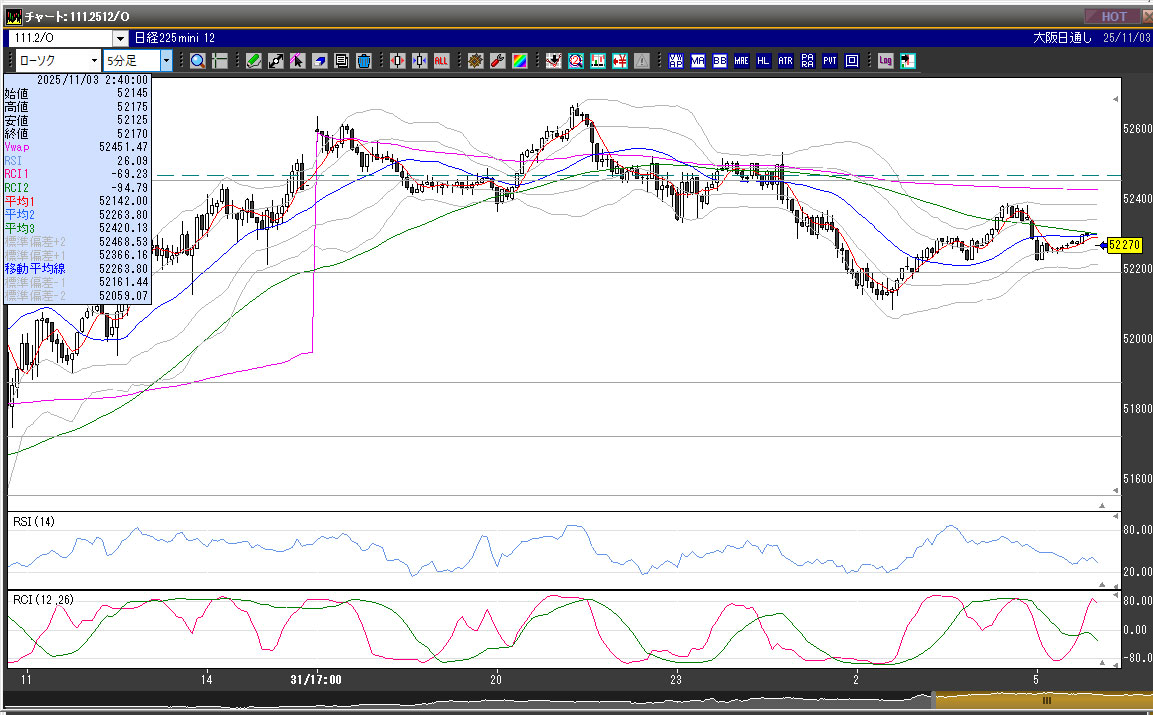Click the red ALL toolbar icon
Screen dimensions: 1153x715
(x=441, y=61)
